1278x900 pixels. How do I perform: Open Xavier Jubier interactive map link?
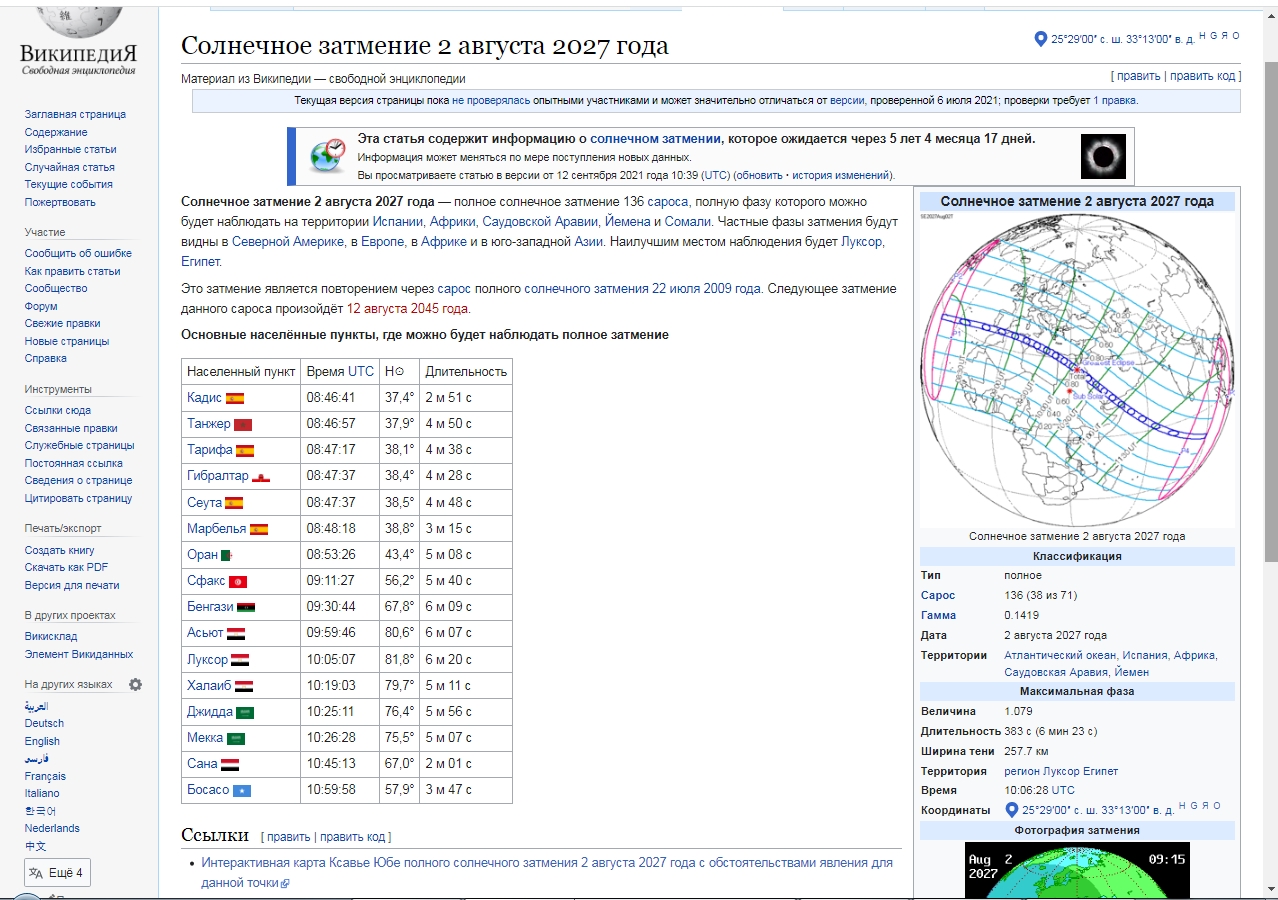point(546,872)
